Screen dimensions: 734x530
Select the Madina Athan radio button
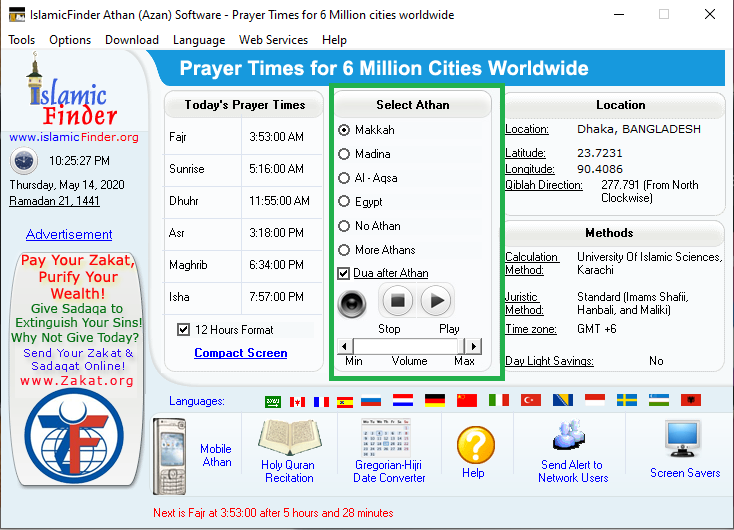344,154
